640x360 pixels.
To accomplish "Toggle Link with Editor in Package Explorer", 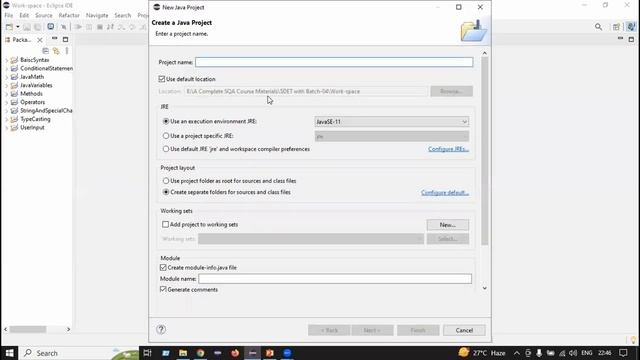I will (x=56, y=51).
